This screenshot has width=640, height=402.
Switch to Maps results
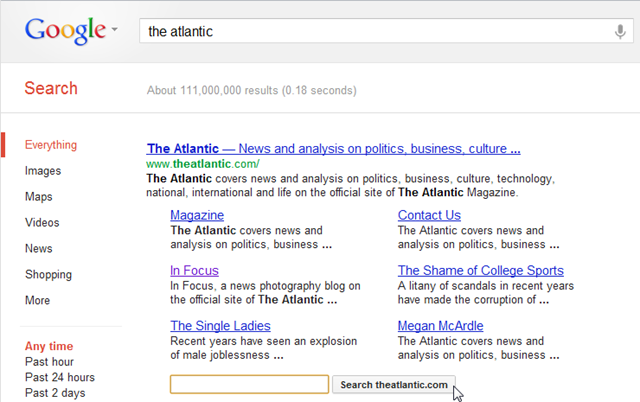pos(39,197)
